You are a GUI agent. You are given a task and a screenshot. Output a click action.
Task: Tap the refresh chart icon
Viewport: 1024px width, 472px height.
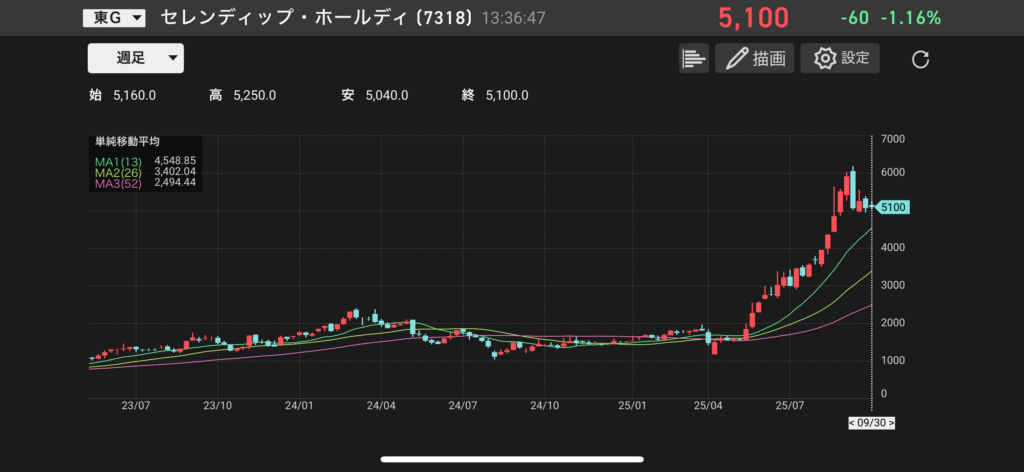tap(921, 59)
